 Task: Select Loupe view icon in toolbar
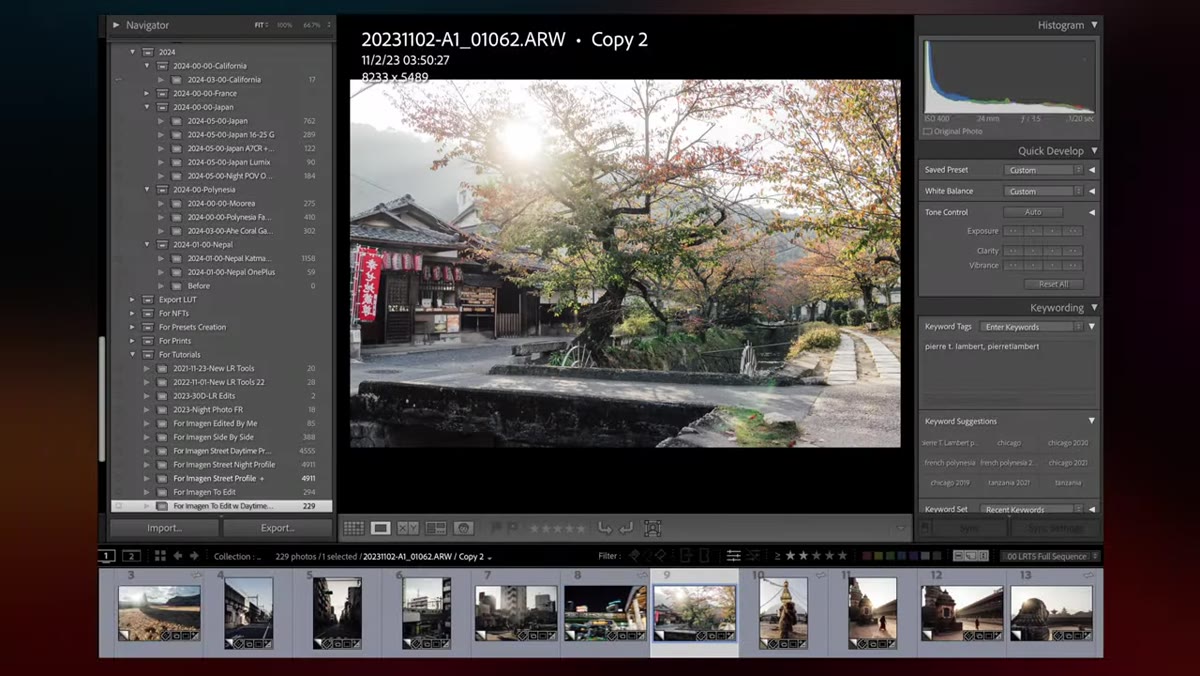click(x=381, y=528)
